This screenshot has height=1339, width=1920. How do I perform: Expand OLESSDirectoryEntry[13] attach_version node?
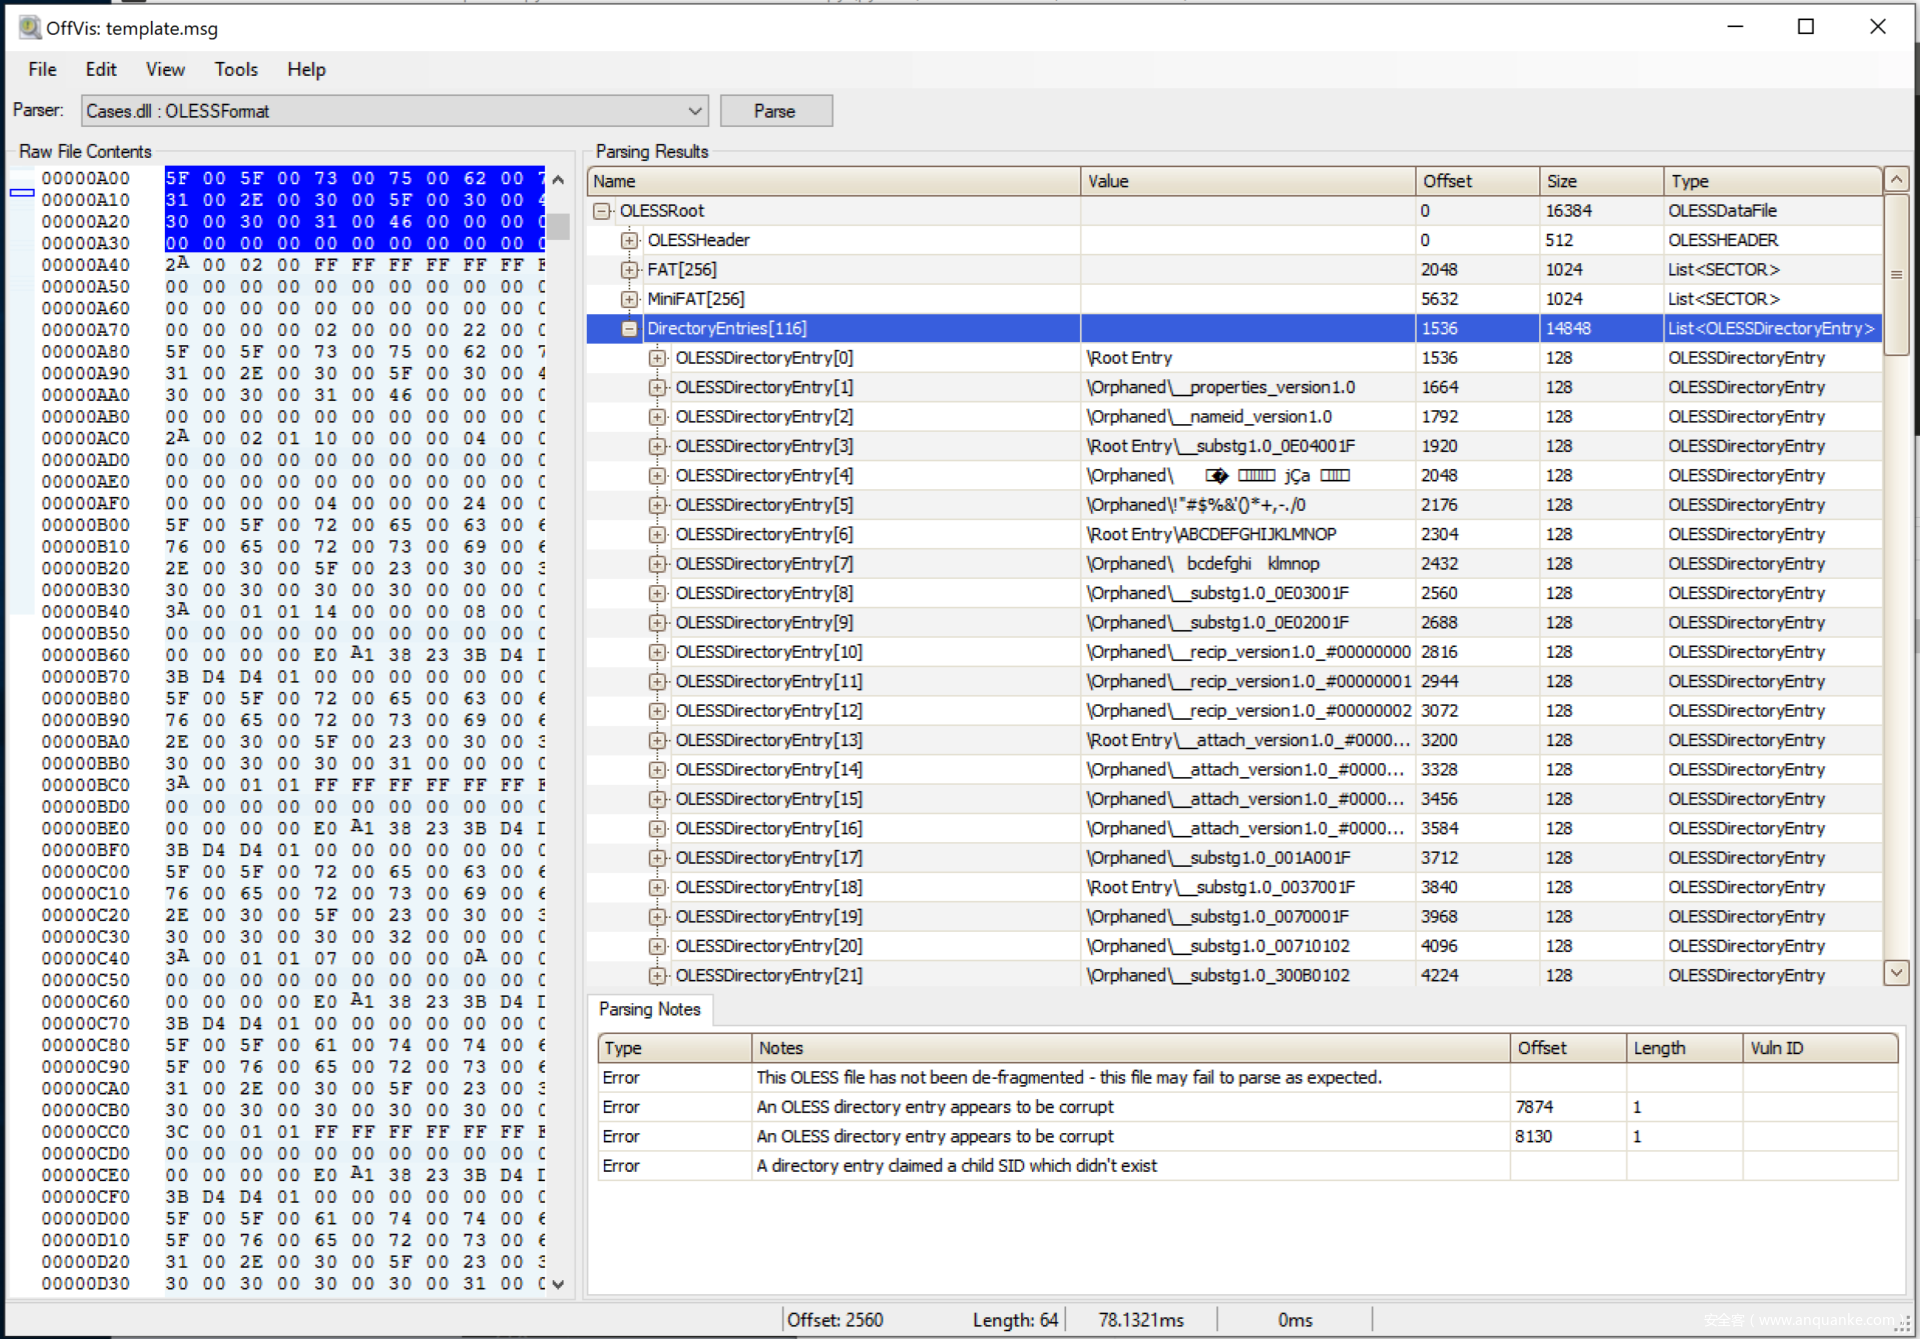(x=657, y=741)
